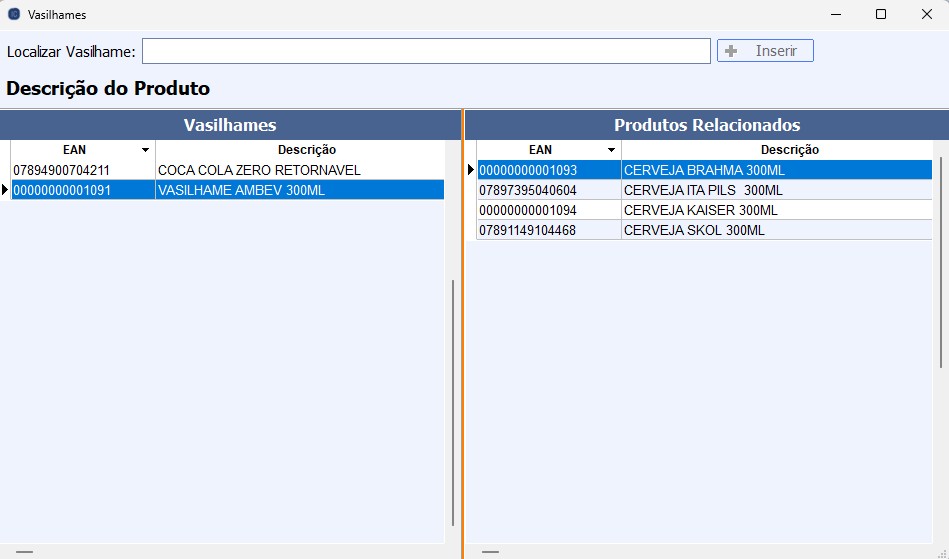
Task: Maximize the Vasilhames window
Action: (881, 14)
